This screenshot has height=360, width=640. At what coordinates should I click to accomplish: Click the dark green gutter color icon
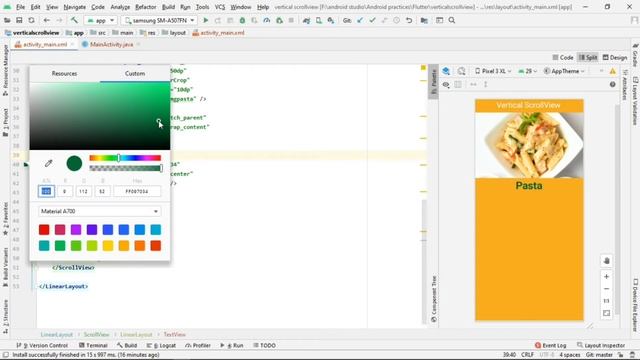[x=26, y=164]
